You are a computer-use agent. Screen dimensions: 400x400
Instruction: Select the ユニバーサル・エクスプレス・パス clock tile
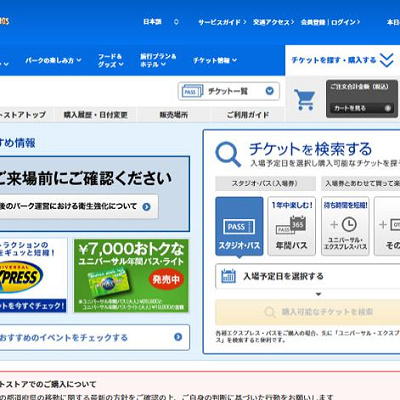(x=345, y=226)
